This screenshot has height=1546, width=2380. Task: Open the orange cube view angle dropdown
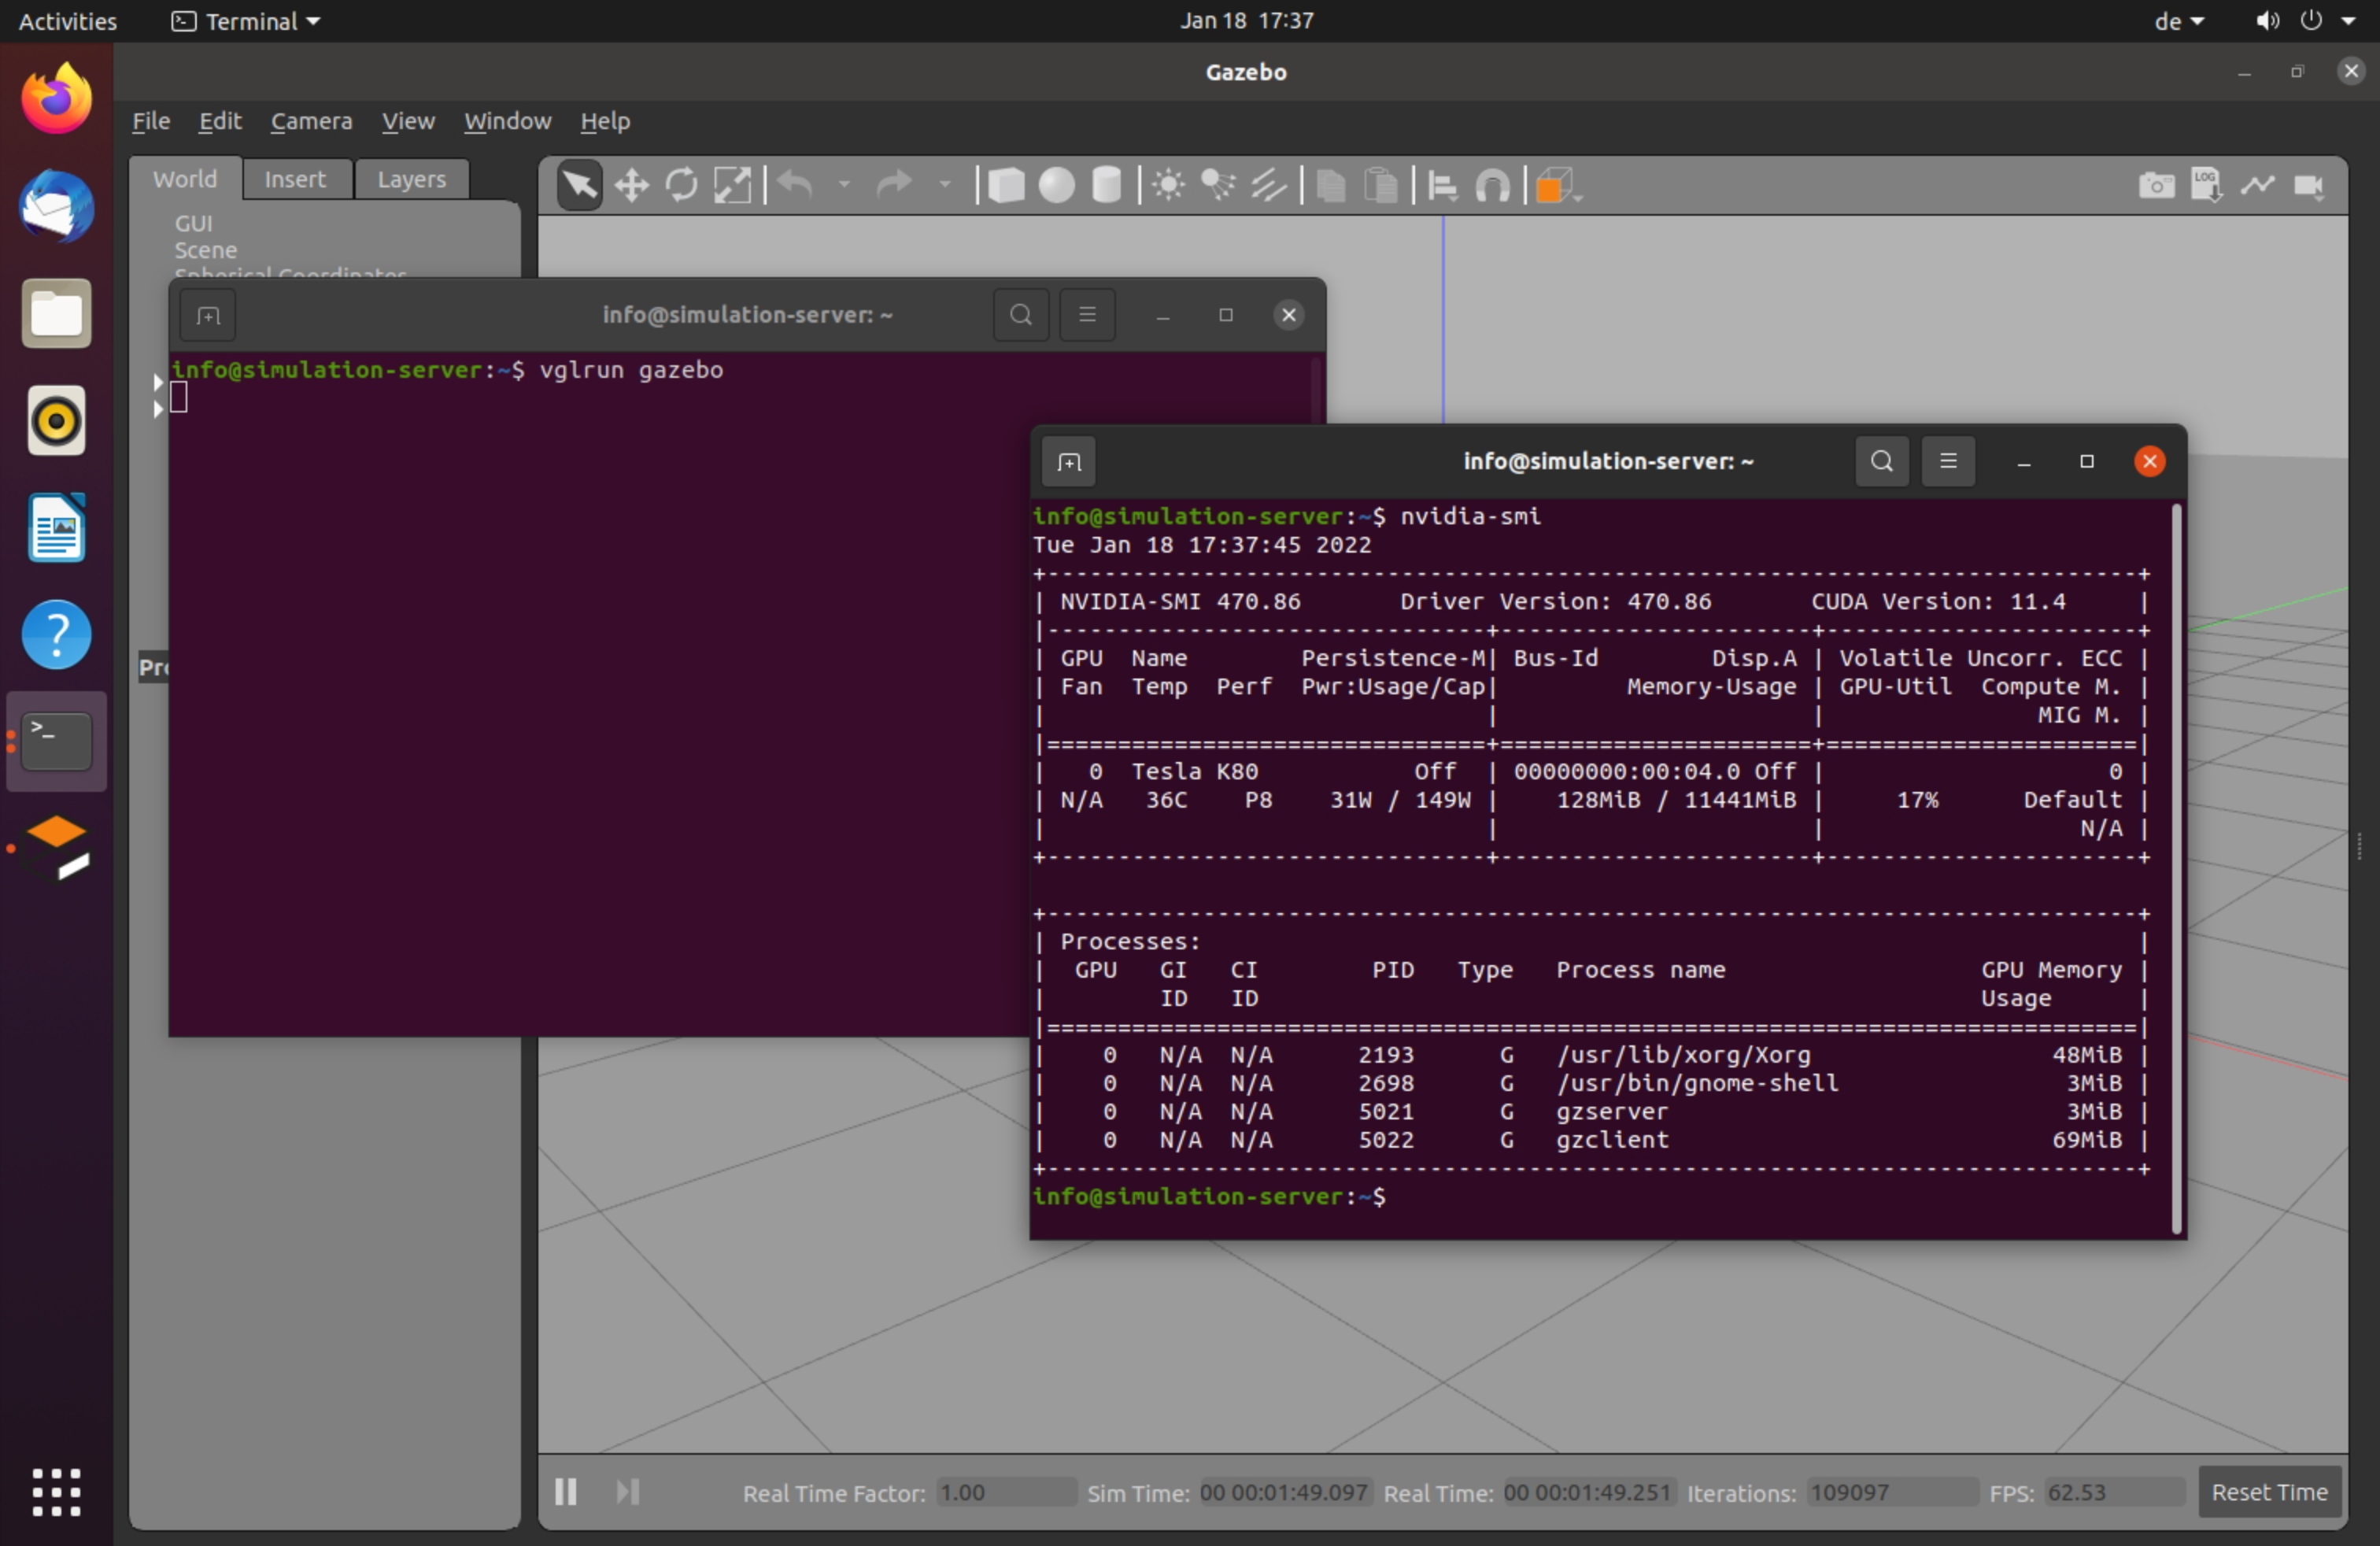coord(1558,186)
